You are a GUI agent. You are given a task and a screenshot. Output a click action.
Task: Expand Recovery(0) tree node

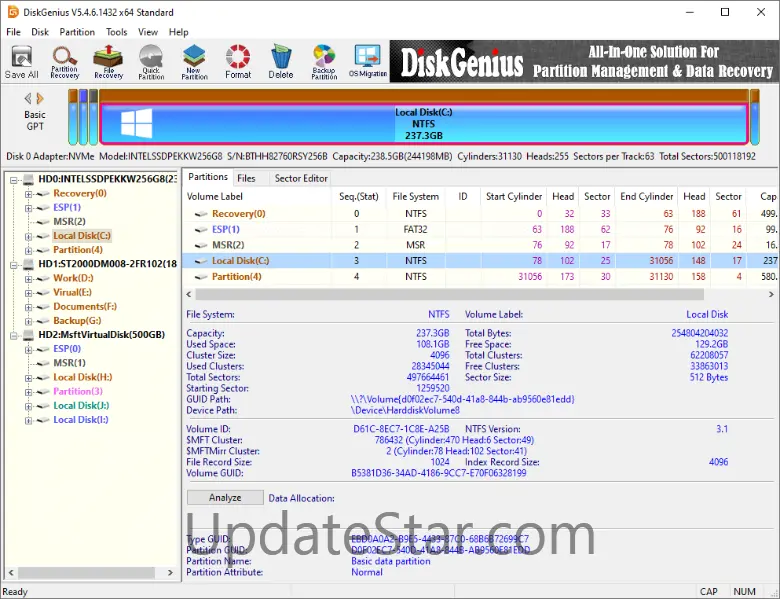(x=28, y=194)
